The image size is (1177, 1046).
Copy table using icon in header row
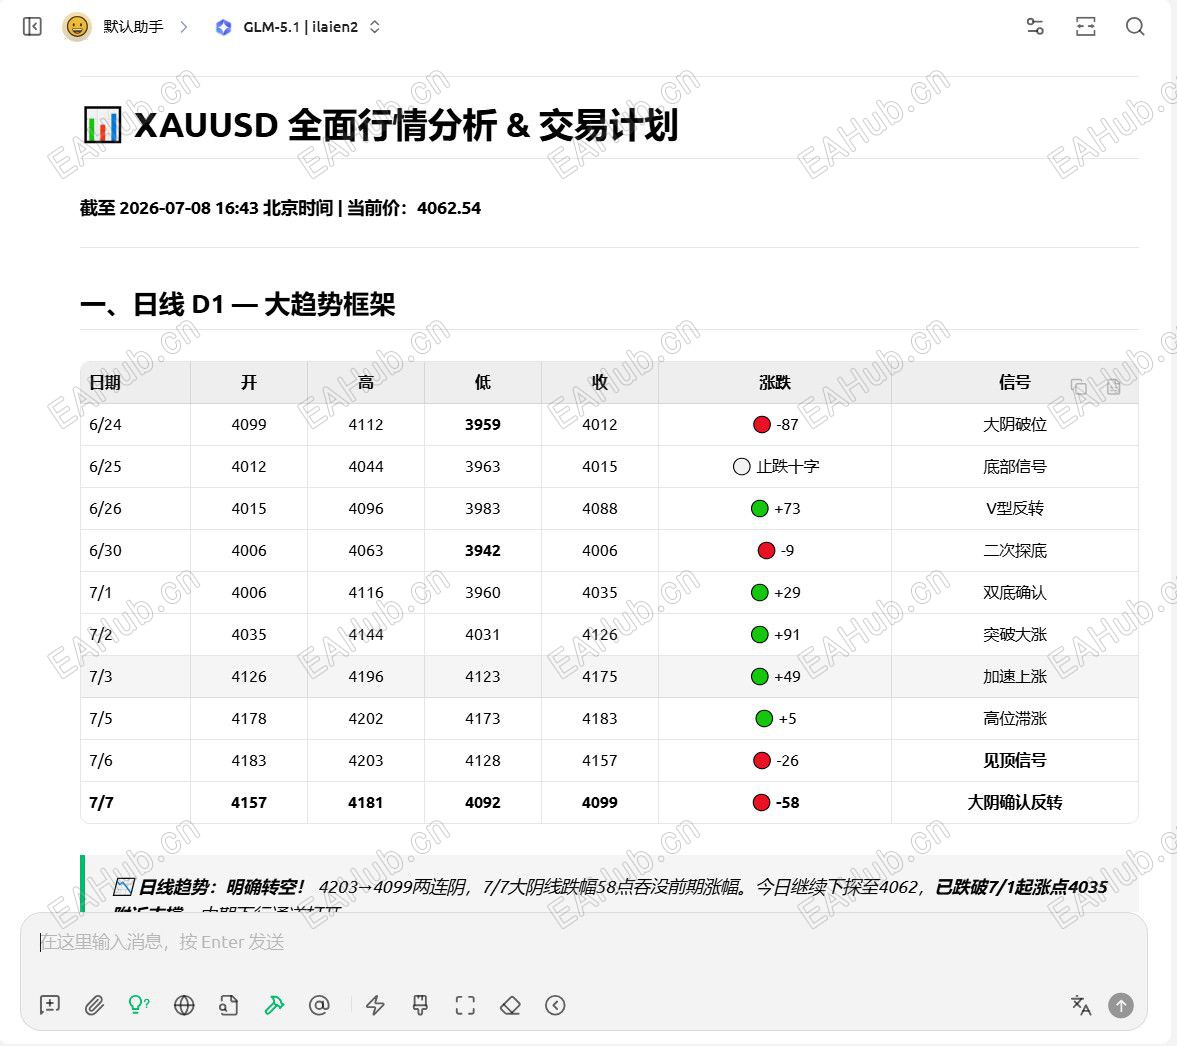click(x=1079, y=387)
